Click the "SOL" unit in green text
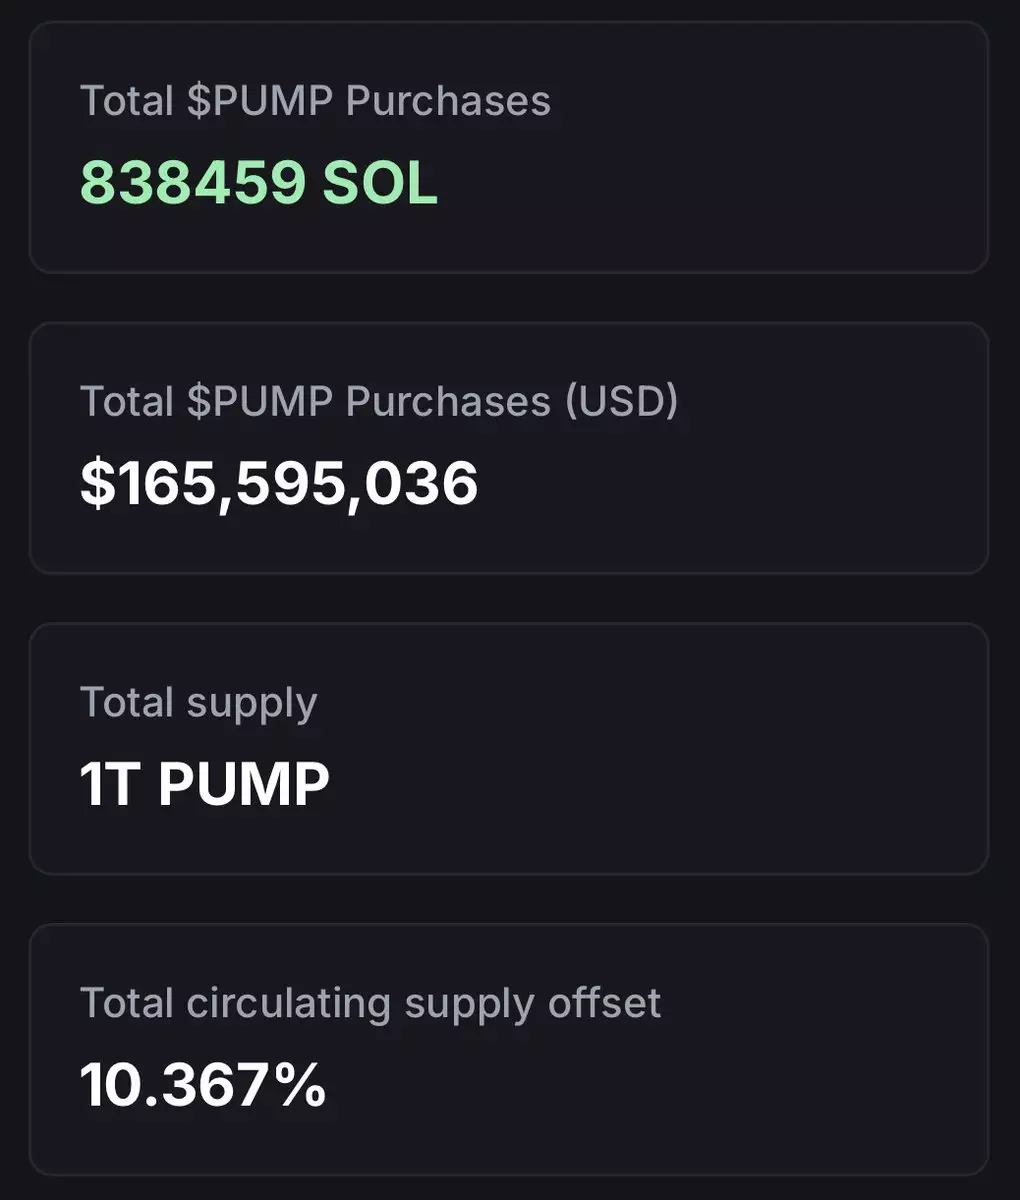The width and height of the screenshot is (1020, 1200). coord(380,183)
